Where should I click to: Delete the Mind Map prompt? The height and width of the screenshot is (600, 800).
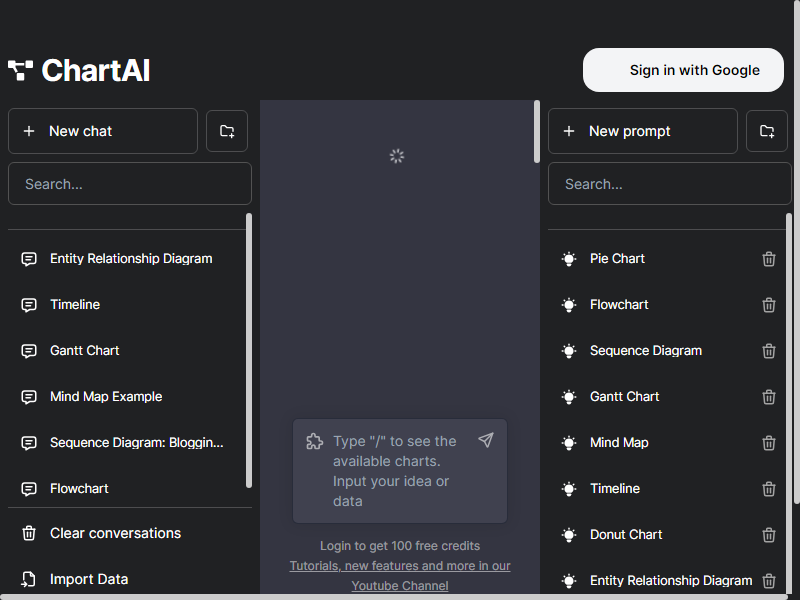[769, 443]
